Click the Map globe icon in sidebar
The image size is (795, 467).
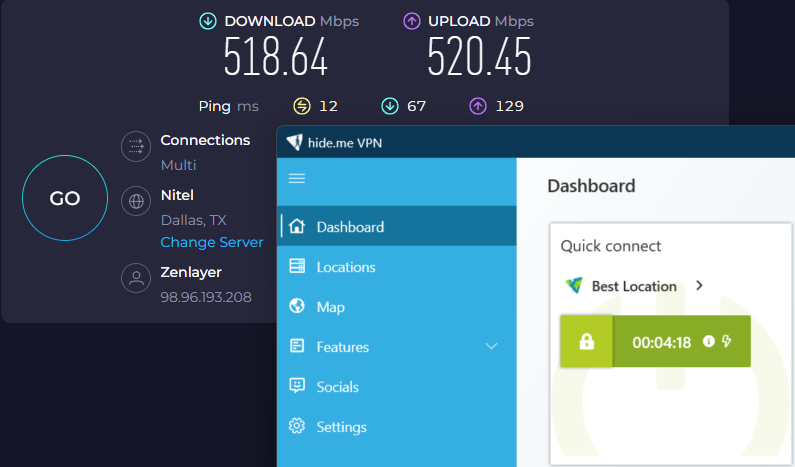click(297, 306)
